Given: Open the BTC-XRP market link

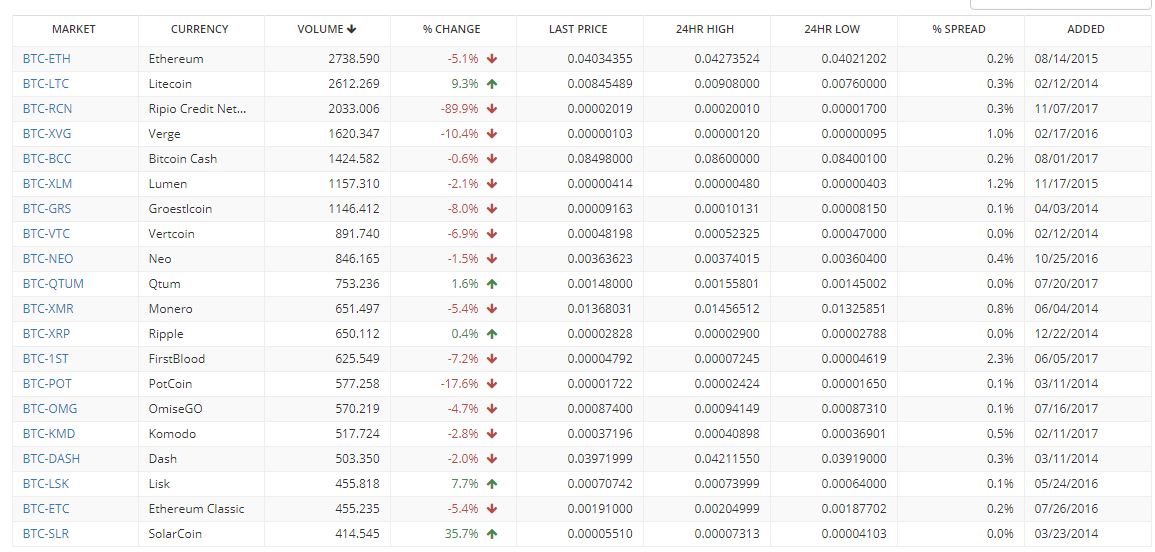Looking at the screenshot, I should click(x=46, y=334).
